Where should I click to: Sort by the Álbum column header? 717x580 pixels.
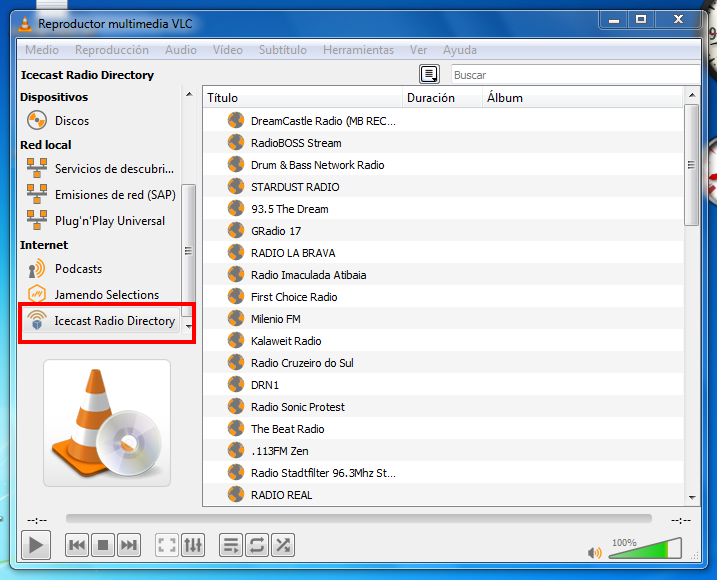(x=583, y=98)
